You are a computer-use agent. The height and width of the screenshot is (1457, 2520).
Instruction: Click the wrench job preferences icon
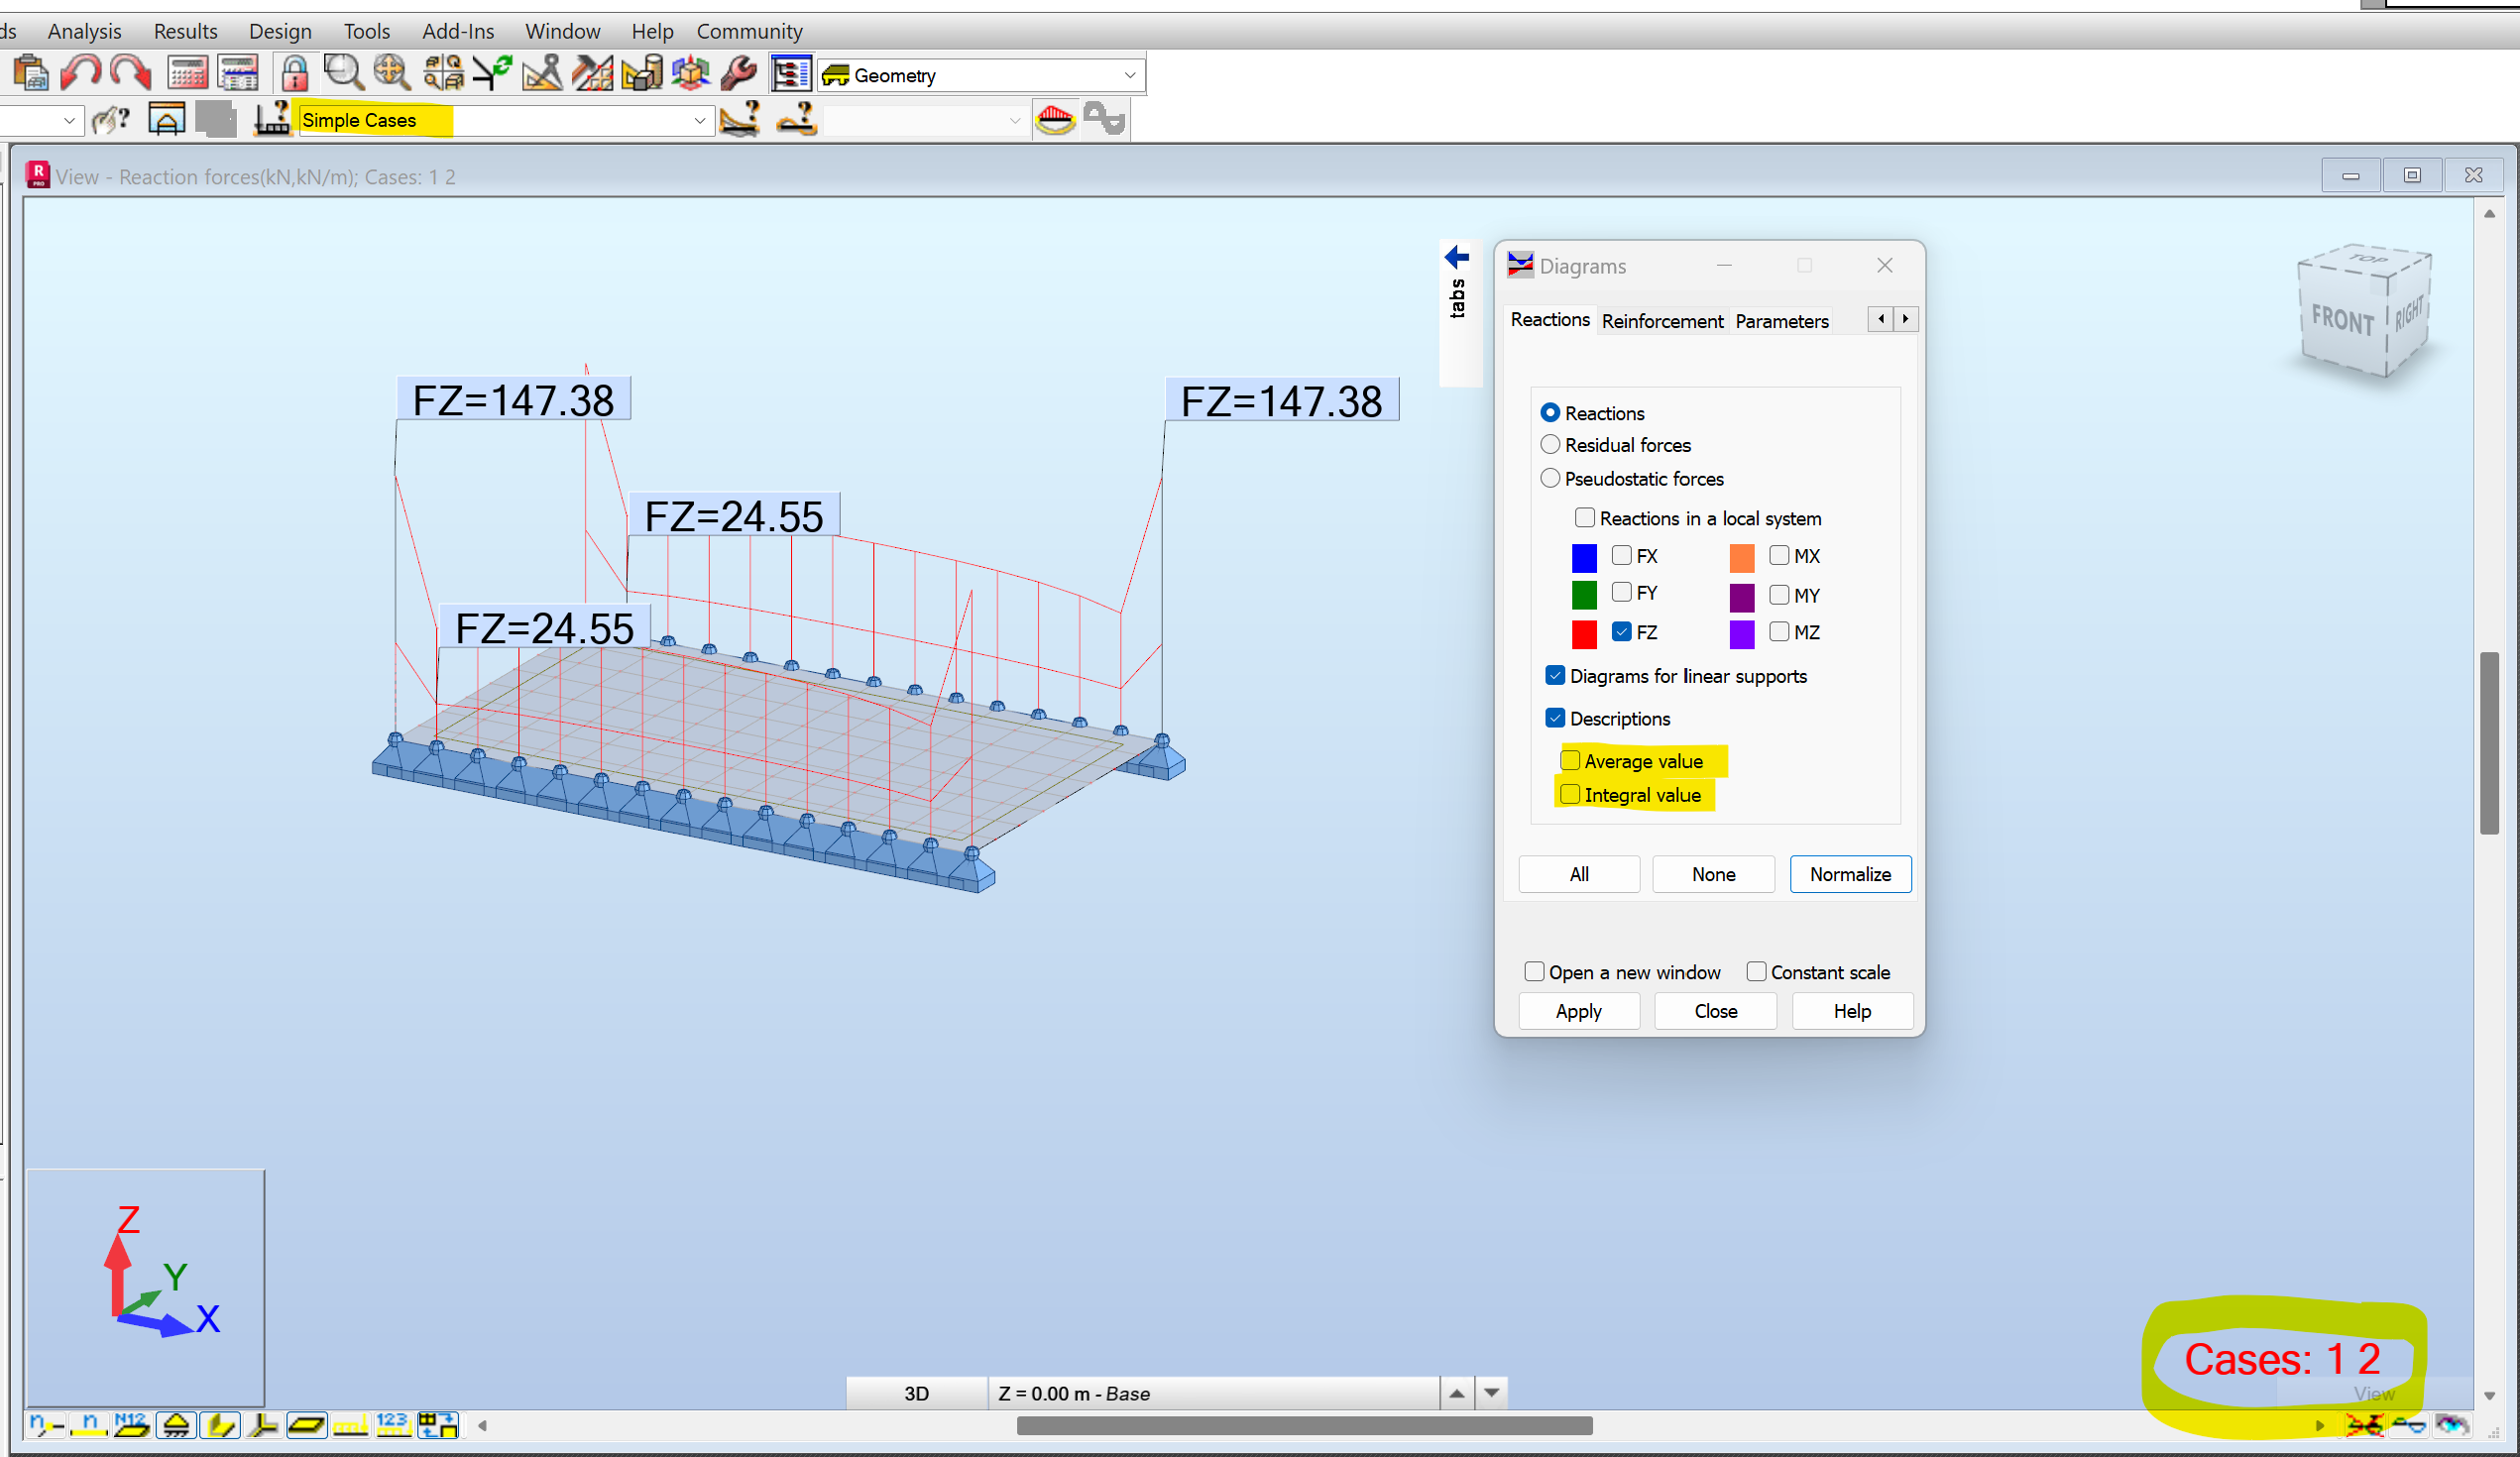(x=739, y=73)
